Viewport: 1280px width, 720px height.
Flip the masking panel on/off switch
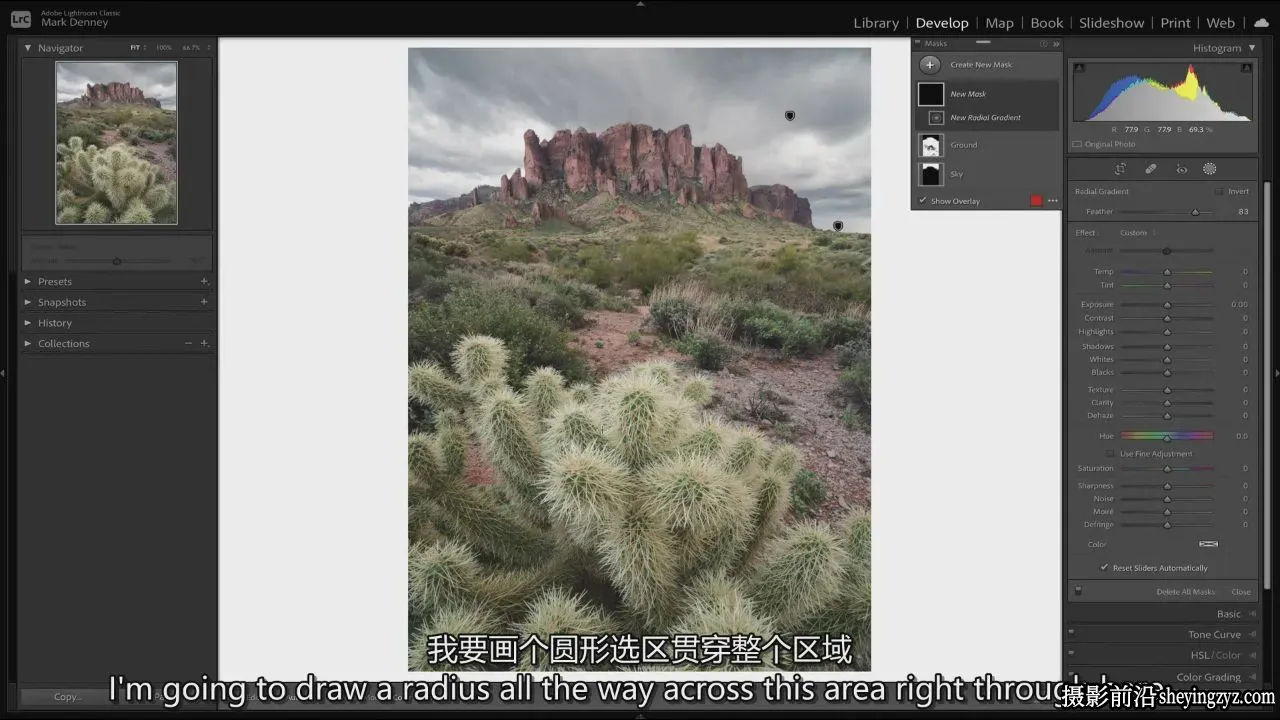tap(1078, 591)
